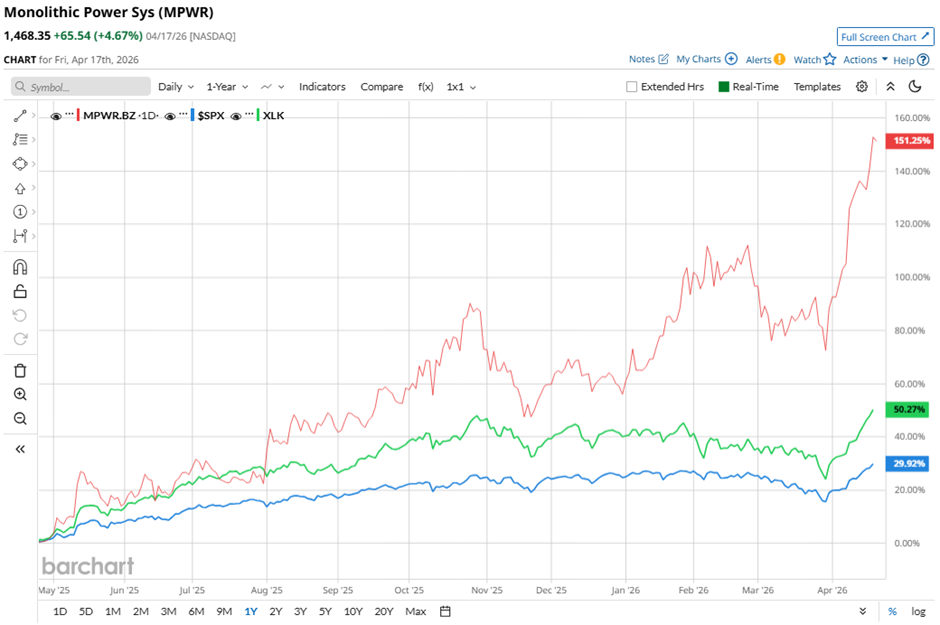Zoom out using magnifier minus icon
Image resolution: width=940 pixels, height=625 pixels.
click(x=20, y=418)
